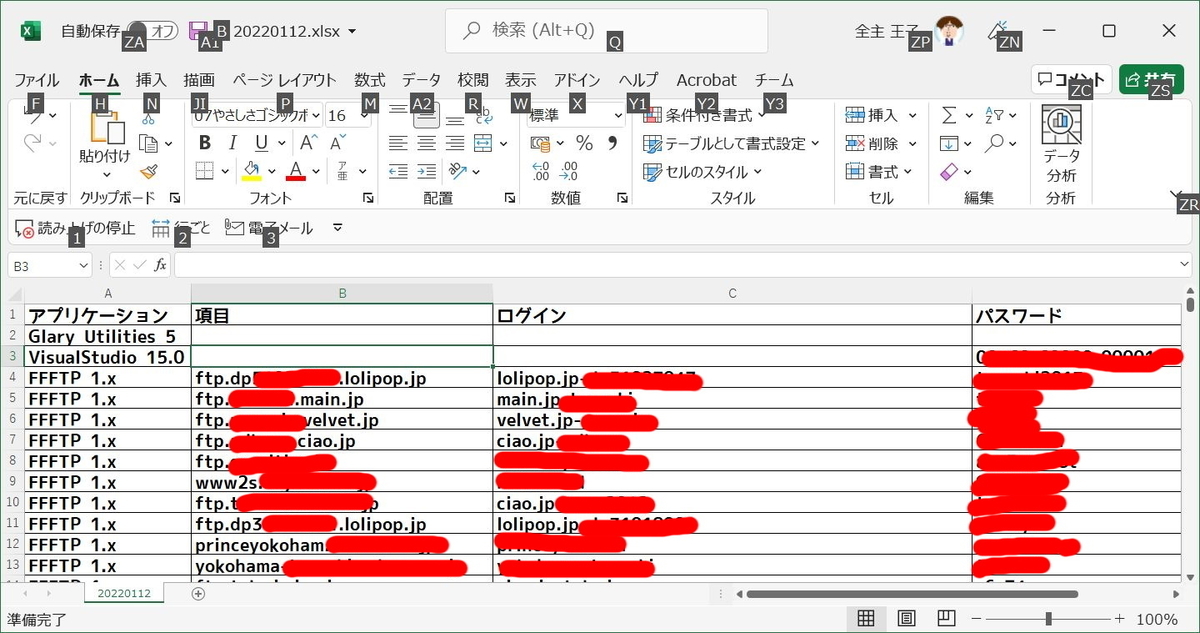Click the Fill down icon
Screen dimensions: 1200x633
949,143
